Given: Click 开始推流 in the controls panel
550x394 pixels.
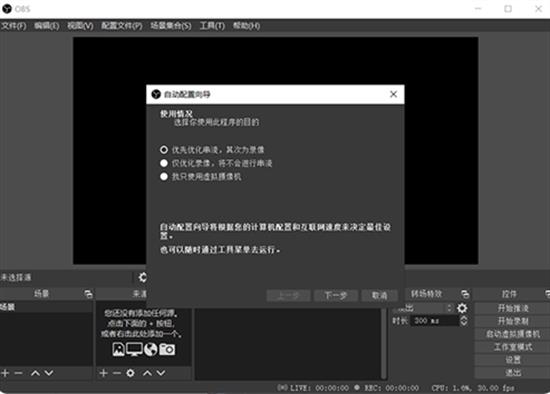Looking at the screenshot, I should 513,308.
